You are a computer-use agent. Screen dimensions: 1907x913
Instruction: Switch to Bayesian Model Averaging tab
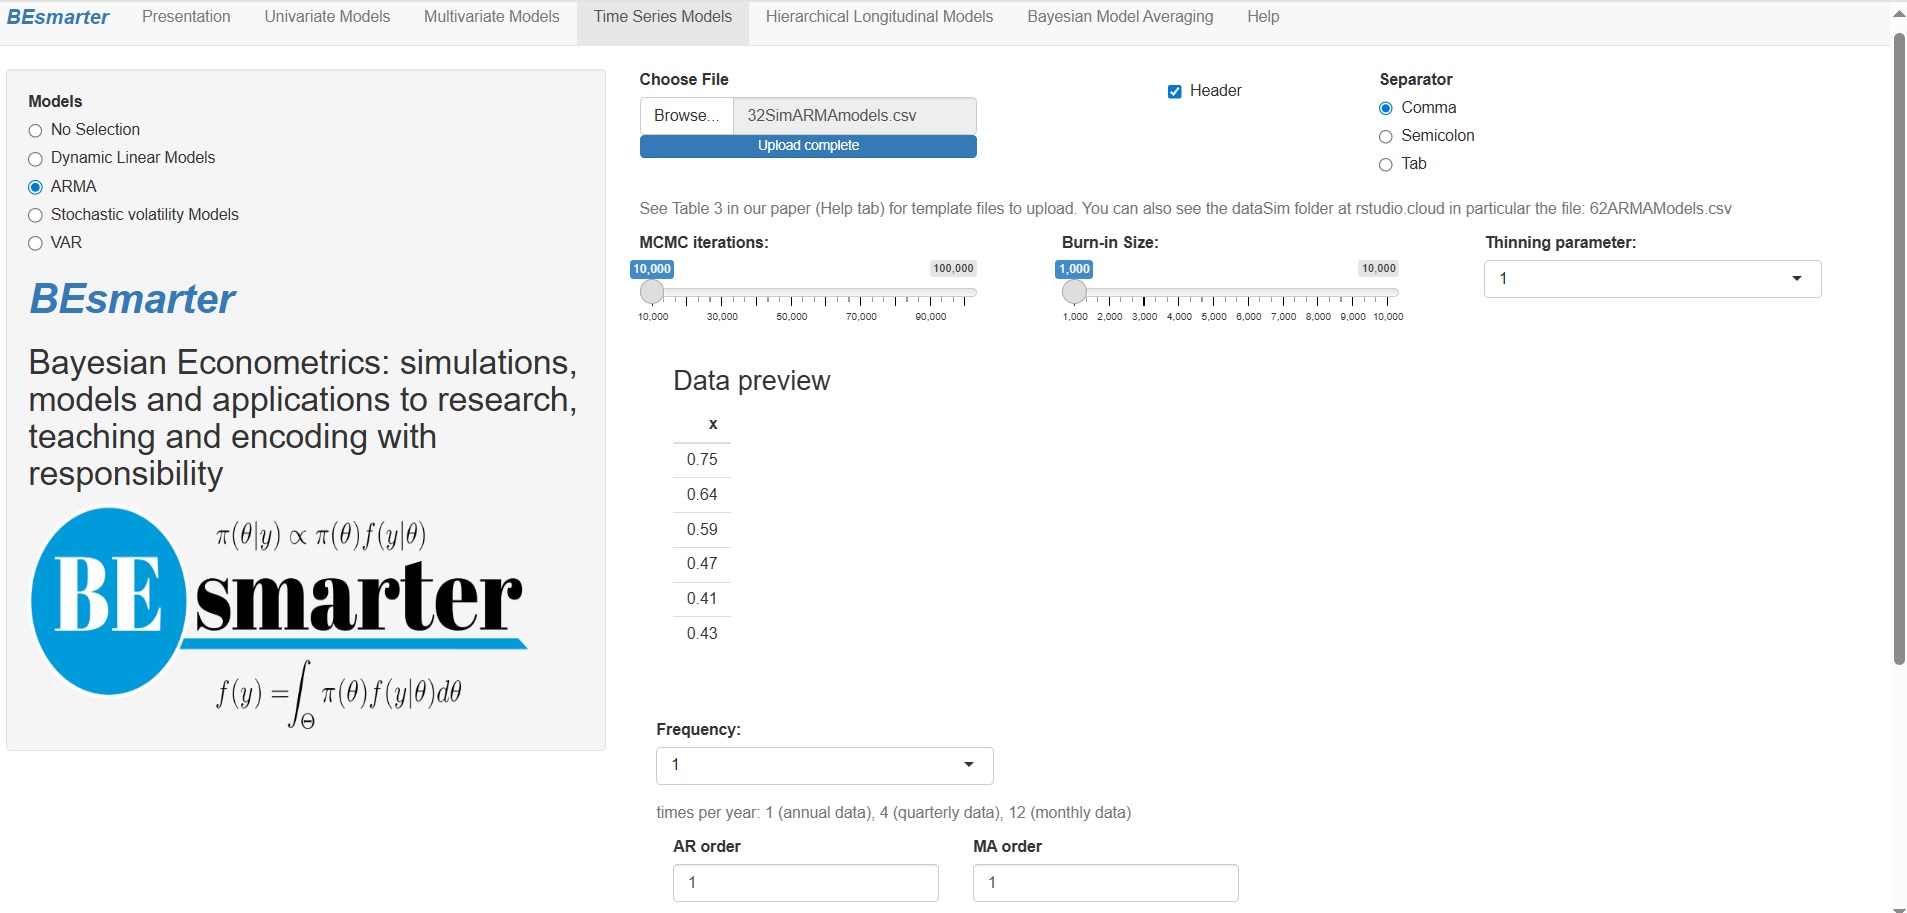click(x=1119, y=17)
